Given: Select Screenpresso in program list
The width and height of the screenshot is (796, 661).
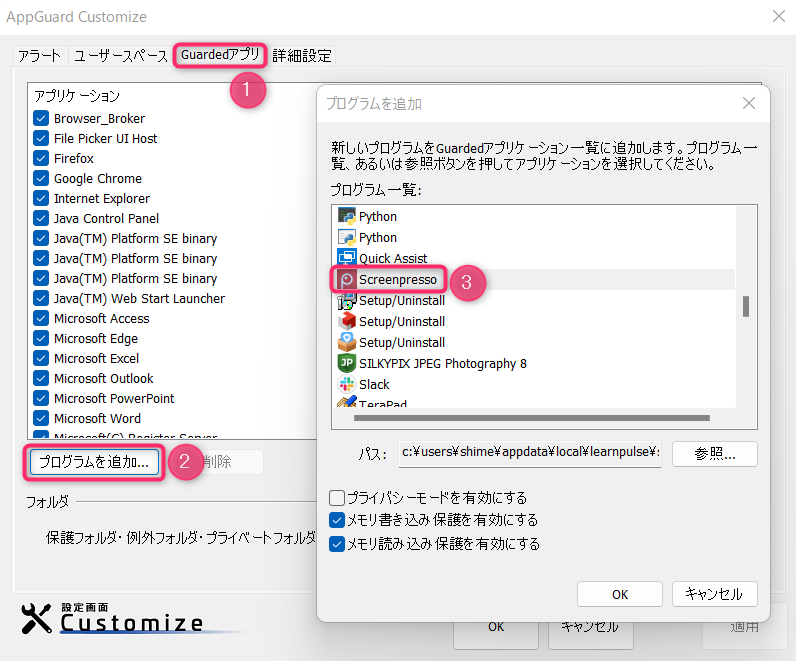Looking at the screenshot, I should click(397, 280).
